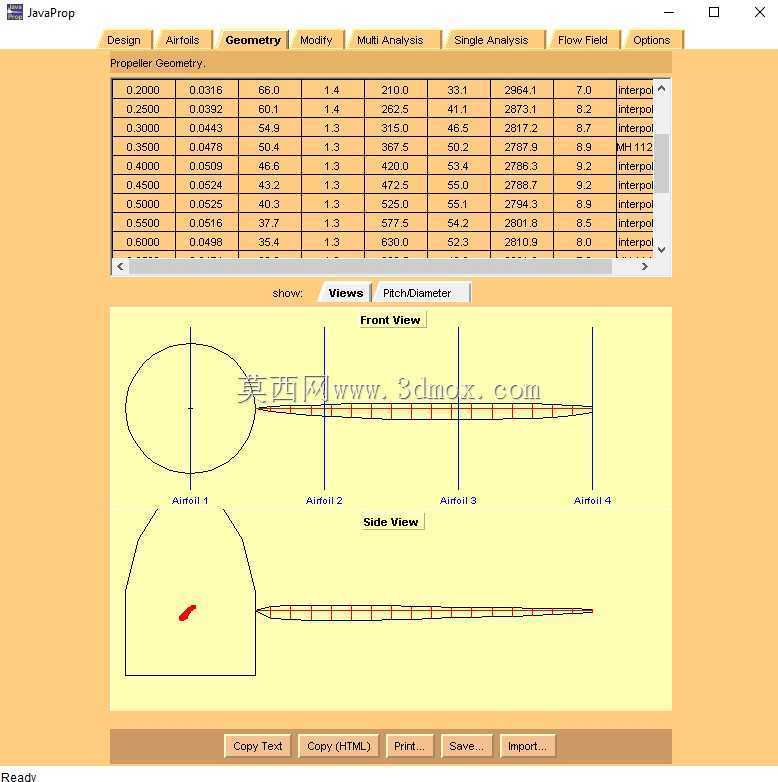The height and width of the screenshot is (782, 778).
Task: Open the Flow Field tab
Action: pyautogui.click(x=583, y=40)
